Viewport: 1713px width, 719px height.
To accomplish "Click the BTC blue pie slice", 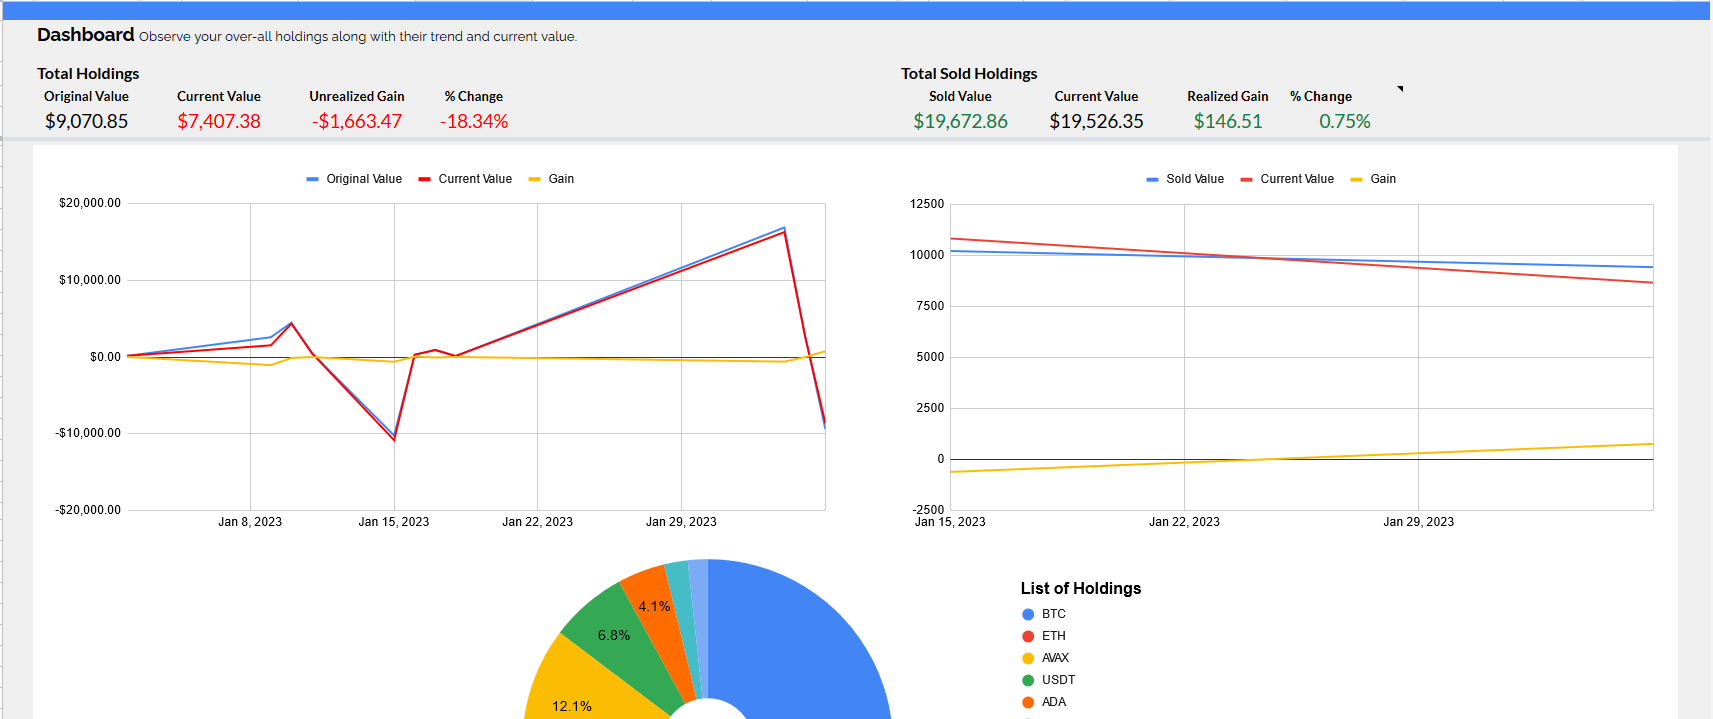I will (800, 640).
